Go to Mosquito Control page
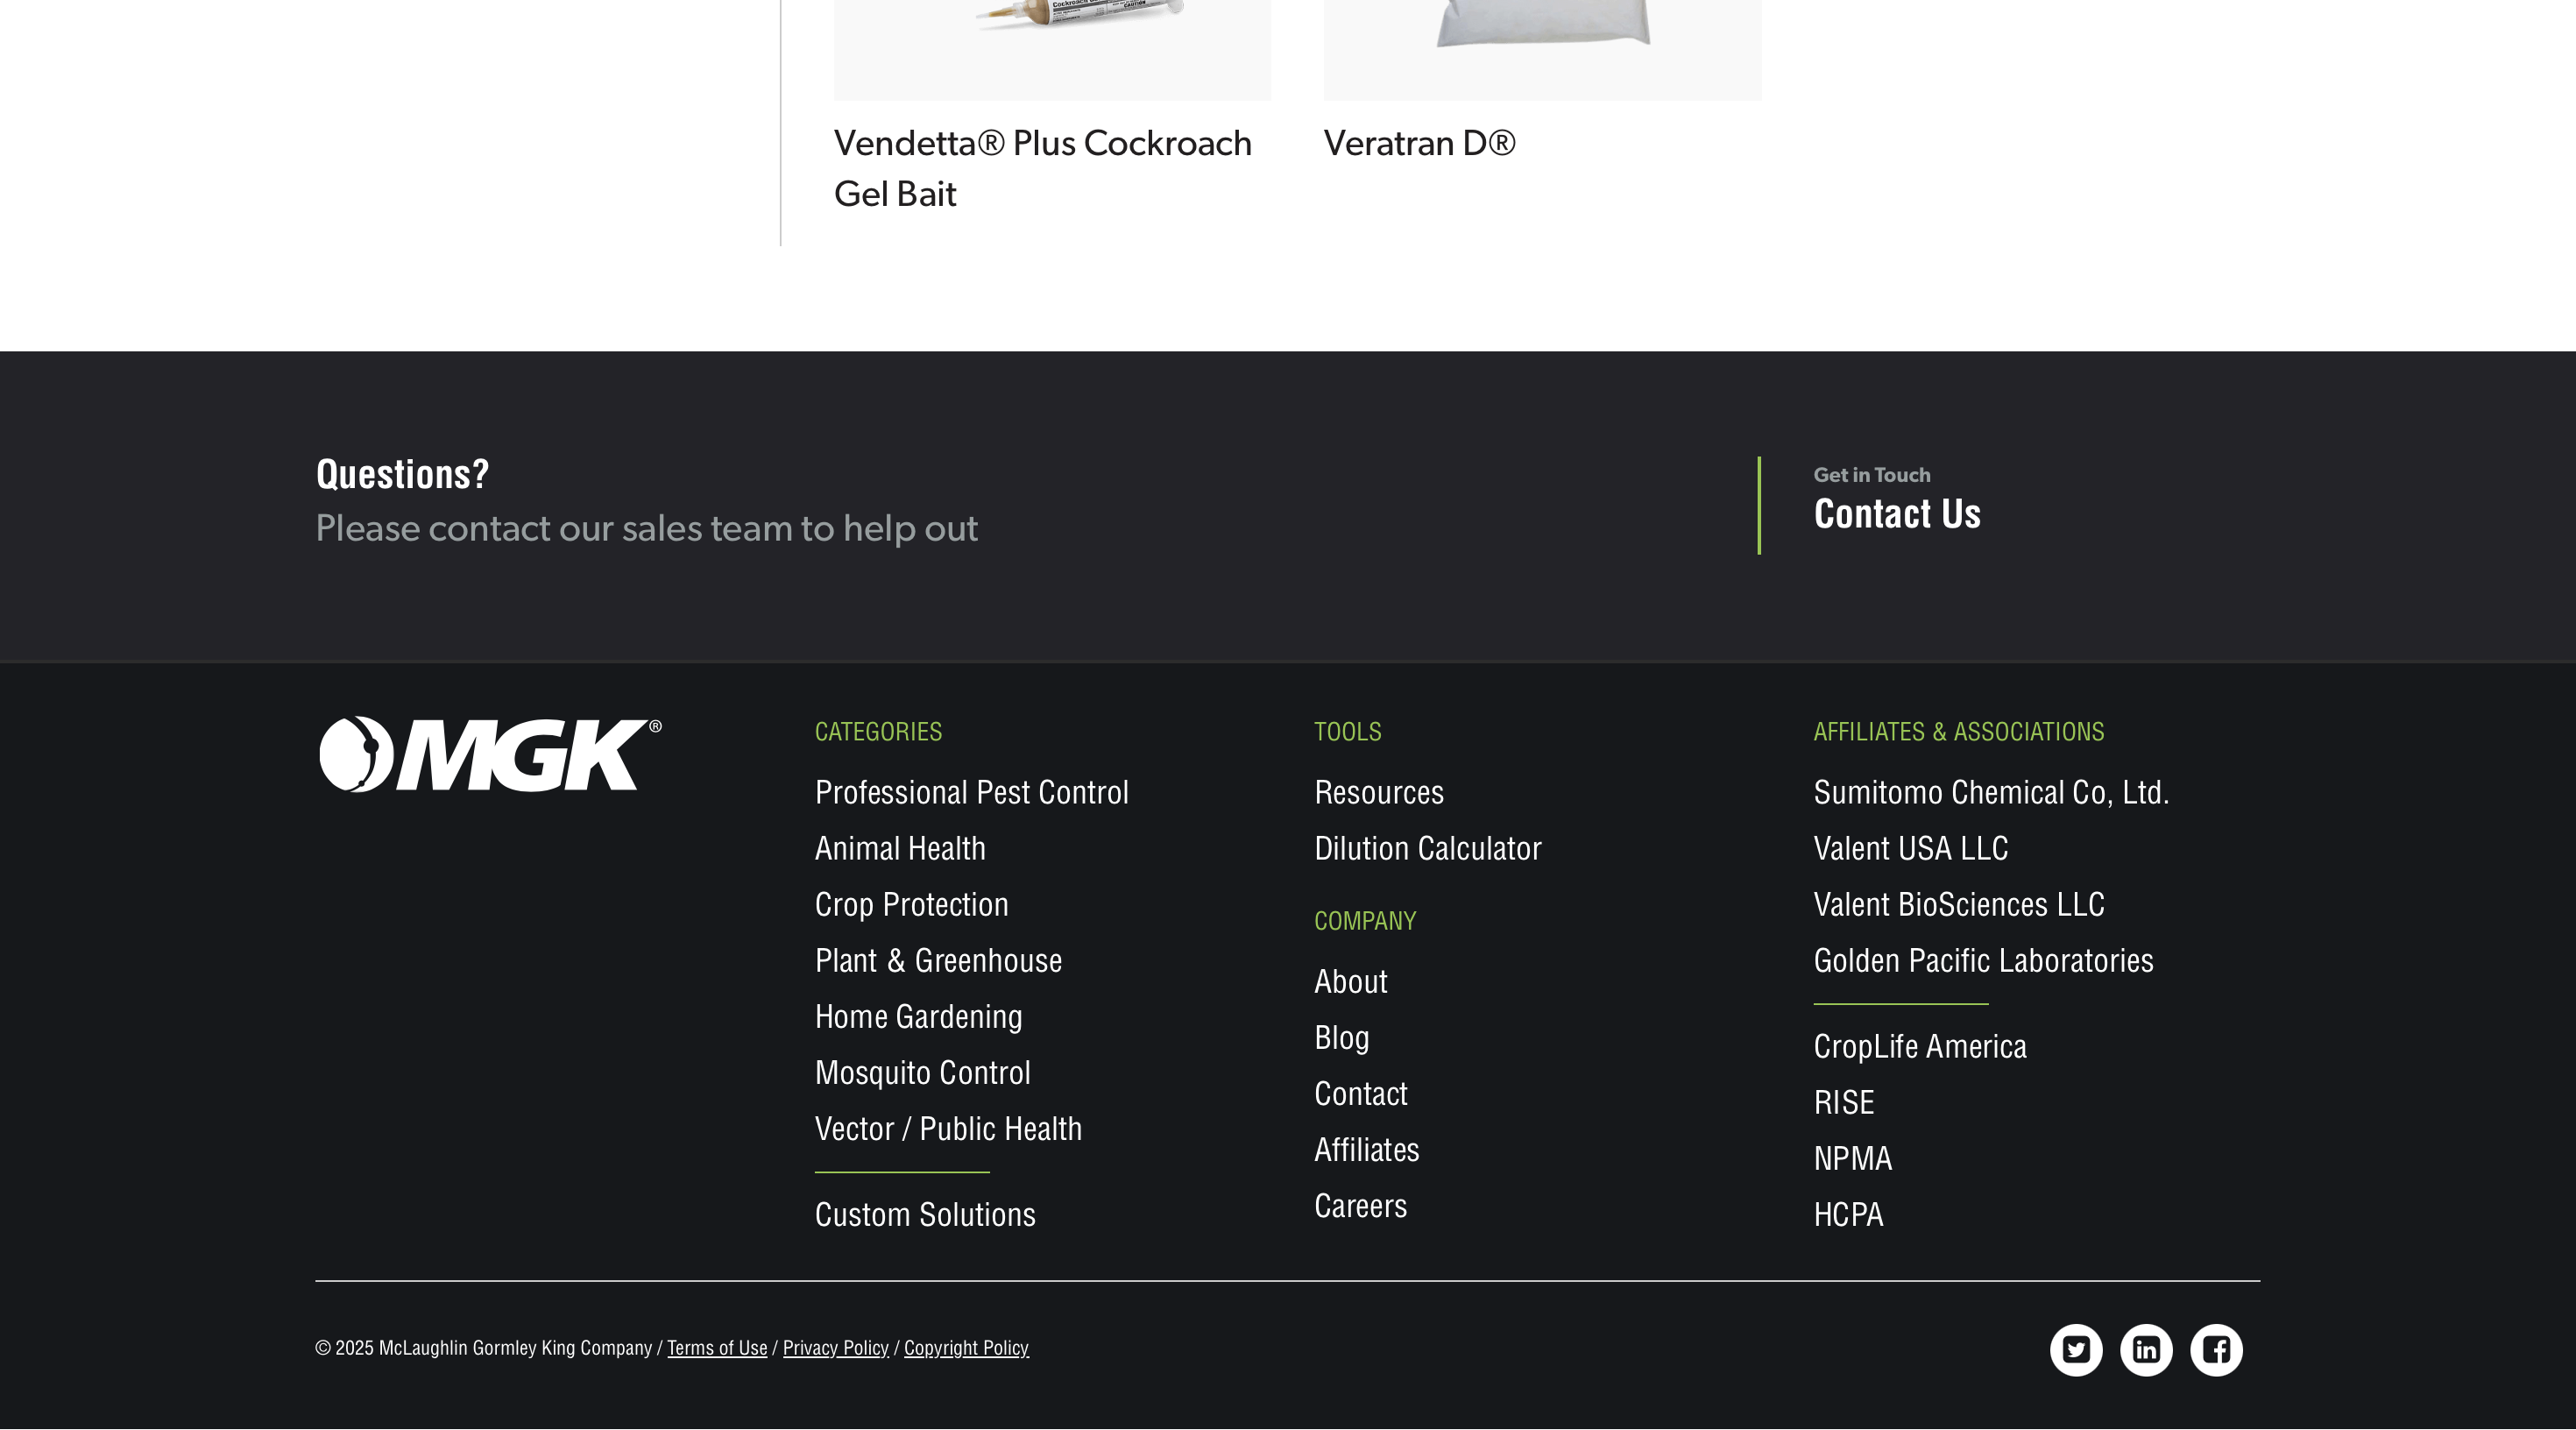The height and width of the screenshot is (1430, 2576). click(923, 1073)
